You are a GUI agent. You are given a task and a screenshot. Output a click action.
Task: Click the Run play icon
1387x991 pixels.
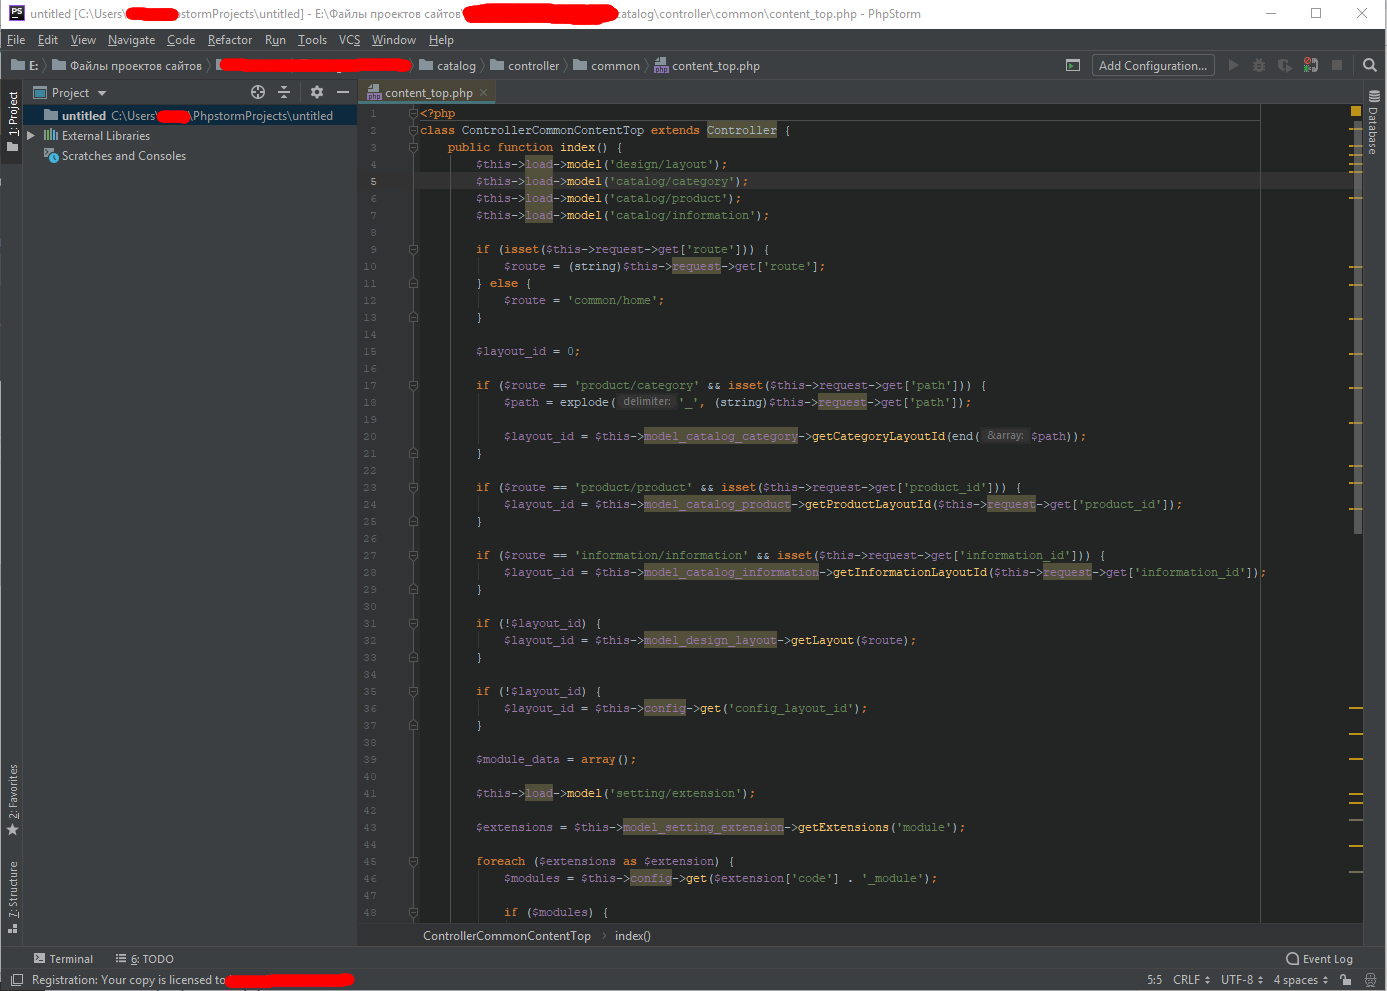(x=1233, y=65)
